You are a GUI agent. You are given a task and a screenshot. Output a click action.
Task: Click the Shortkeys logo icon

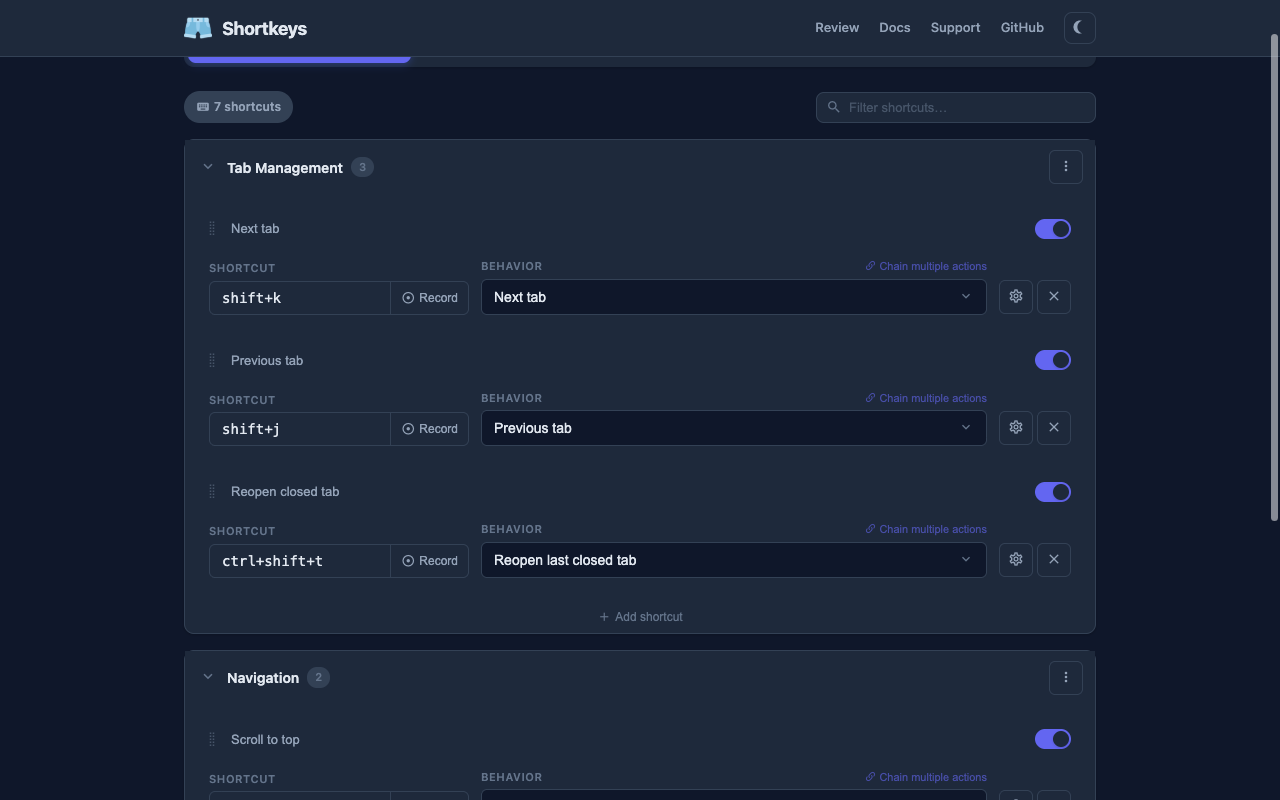(198, 28)
